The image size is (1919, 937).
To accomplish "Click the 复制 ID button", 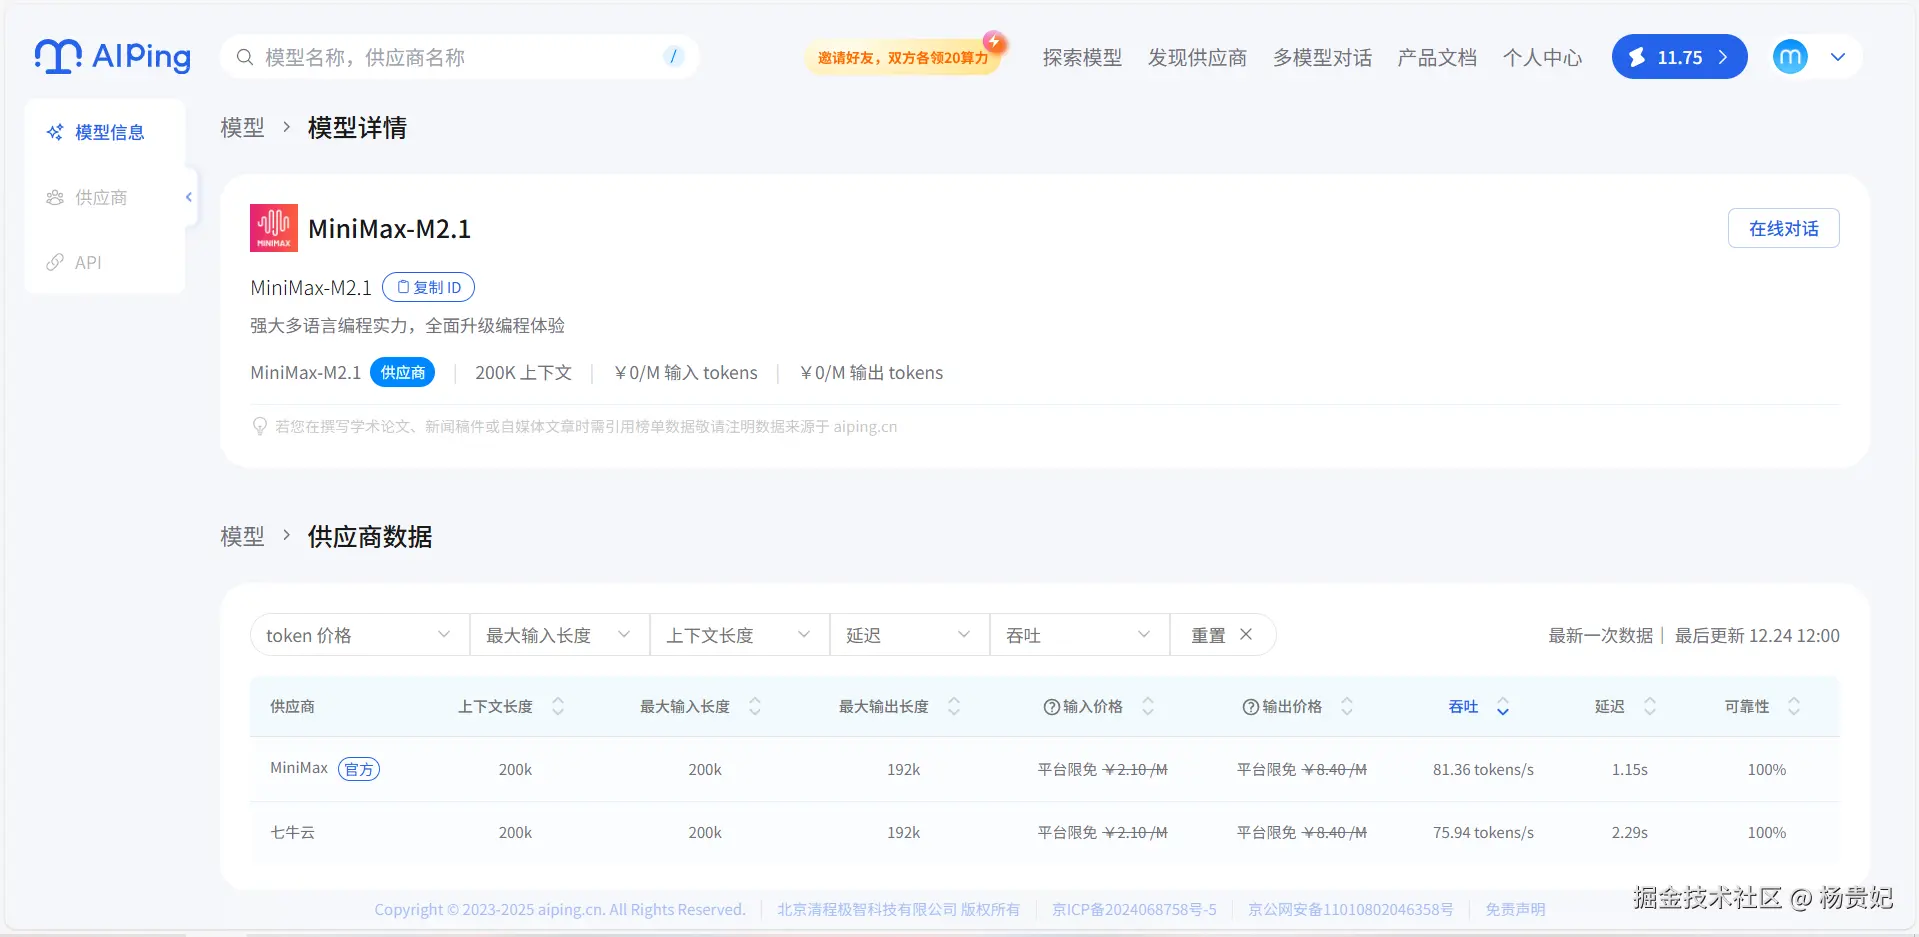I will point(428,287).
